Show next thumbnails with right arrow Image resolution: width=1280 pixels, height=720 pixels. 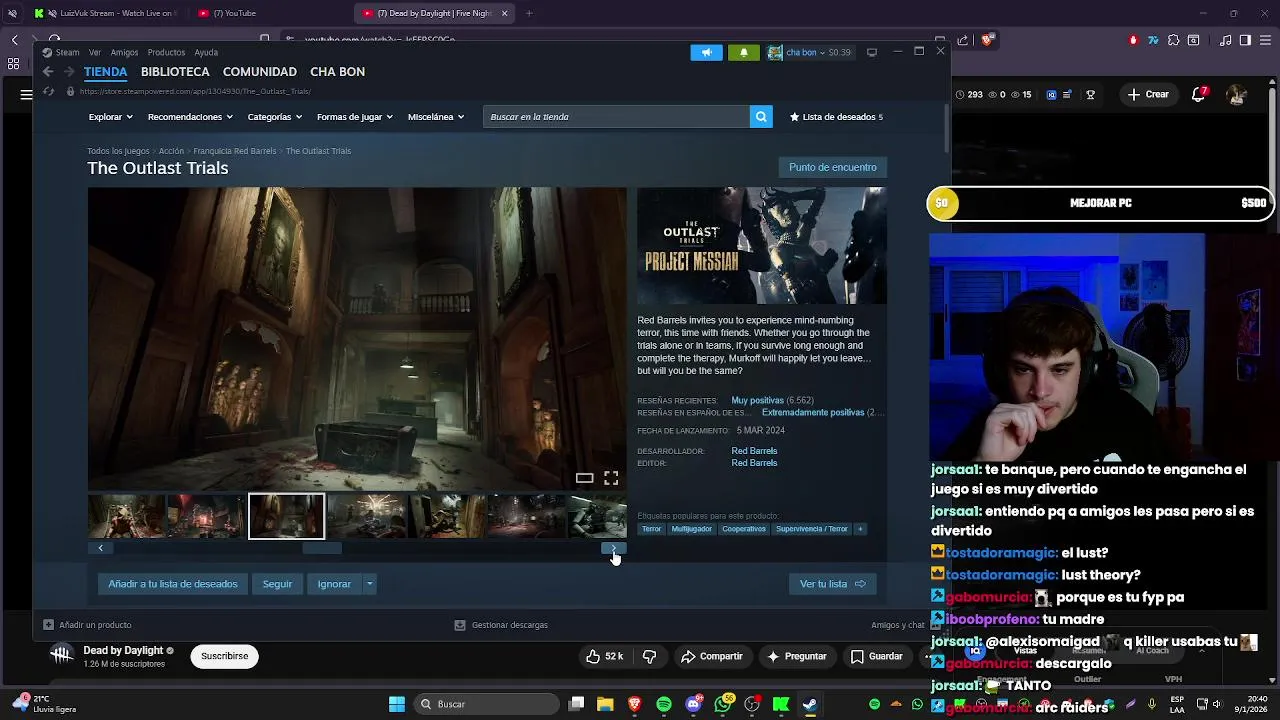coord(613,548)
